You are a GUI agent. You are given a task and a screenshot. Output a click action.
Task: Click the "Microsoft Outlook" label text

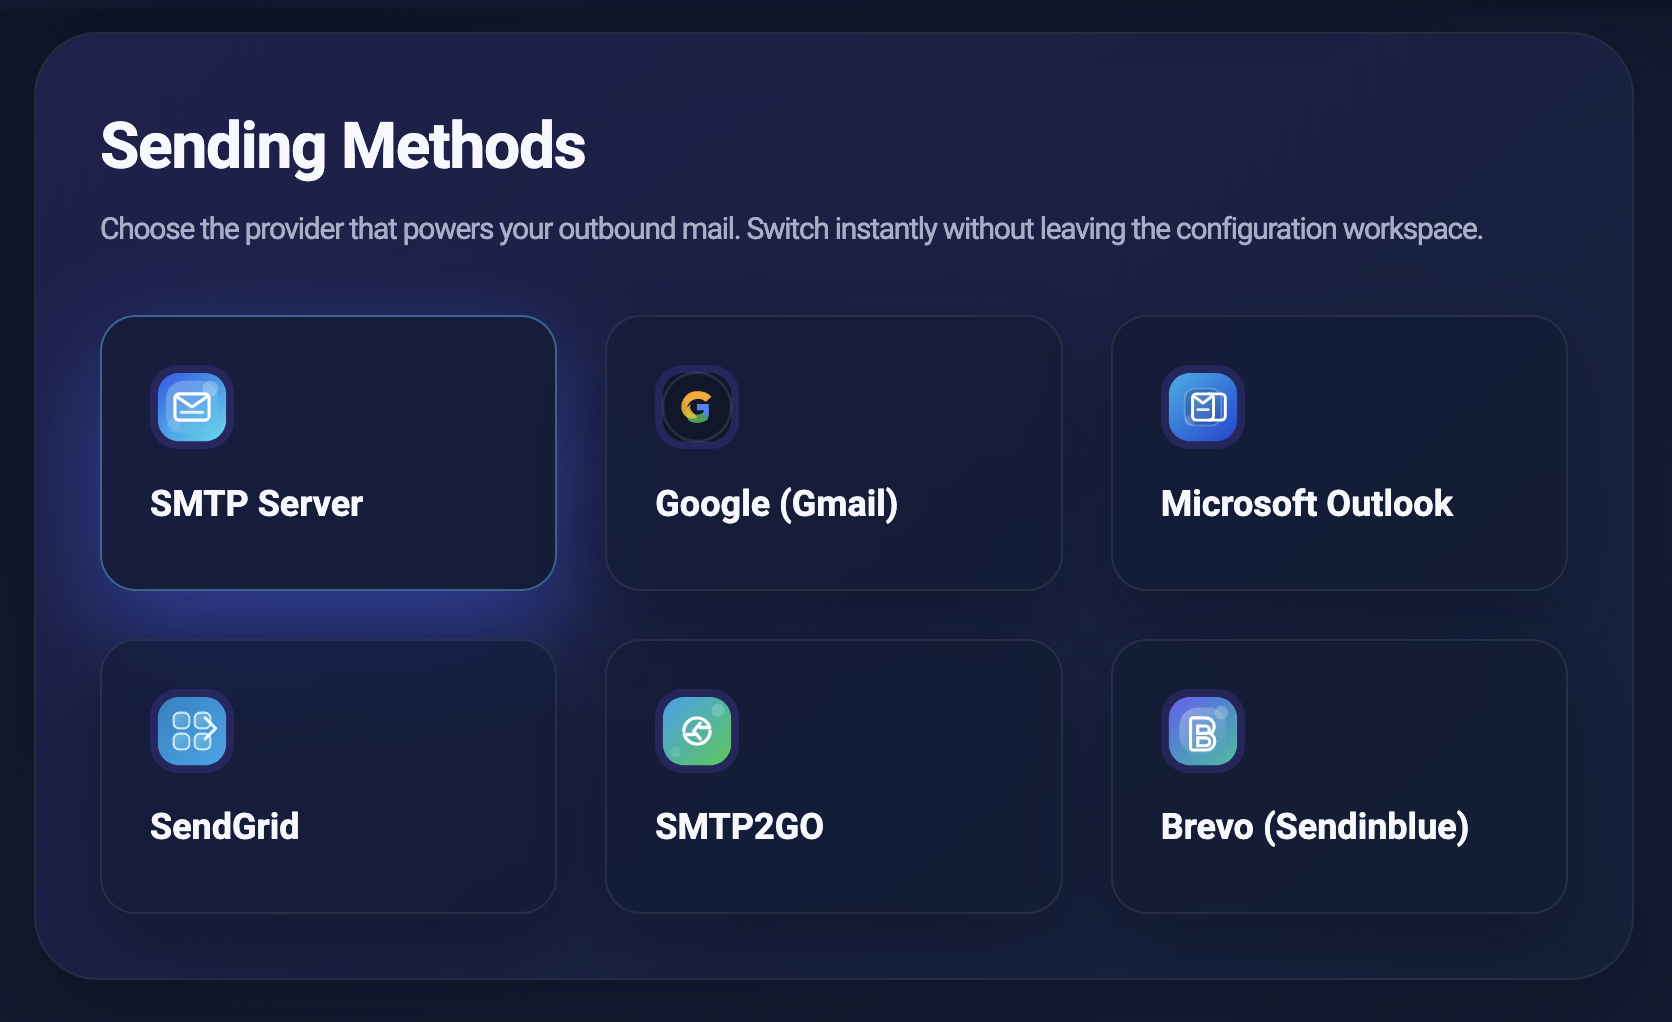pyautogui.click(x=1306, y=504)
